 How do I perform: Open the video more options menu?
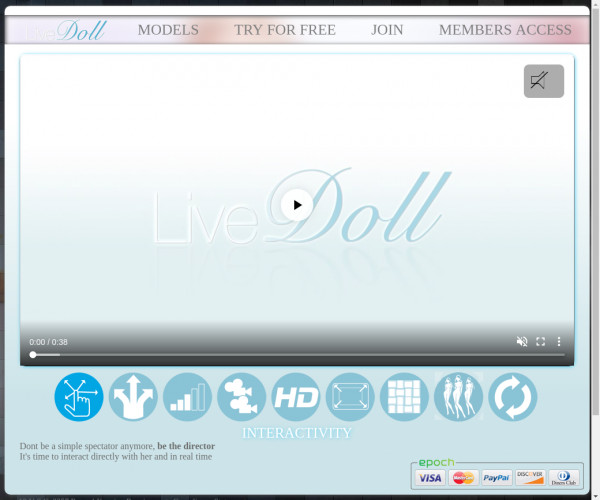[559, 341]
